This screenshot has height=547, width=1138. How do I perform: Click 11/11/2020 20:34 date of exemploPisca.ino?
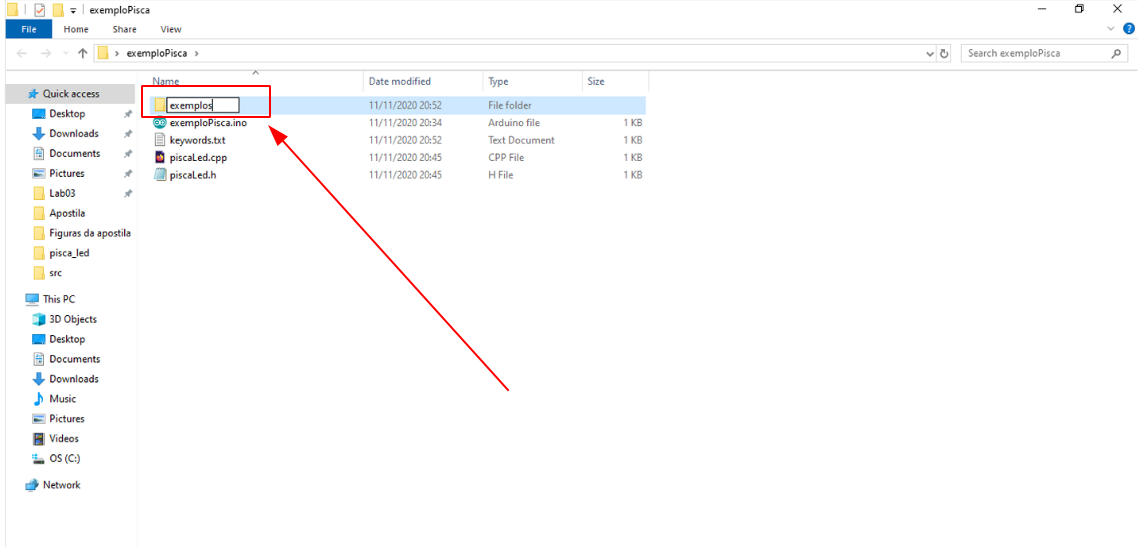click(x=405, y=123)
